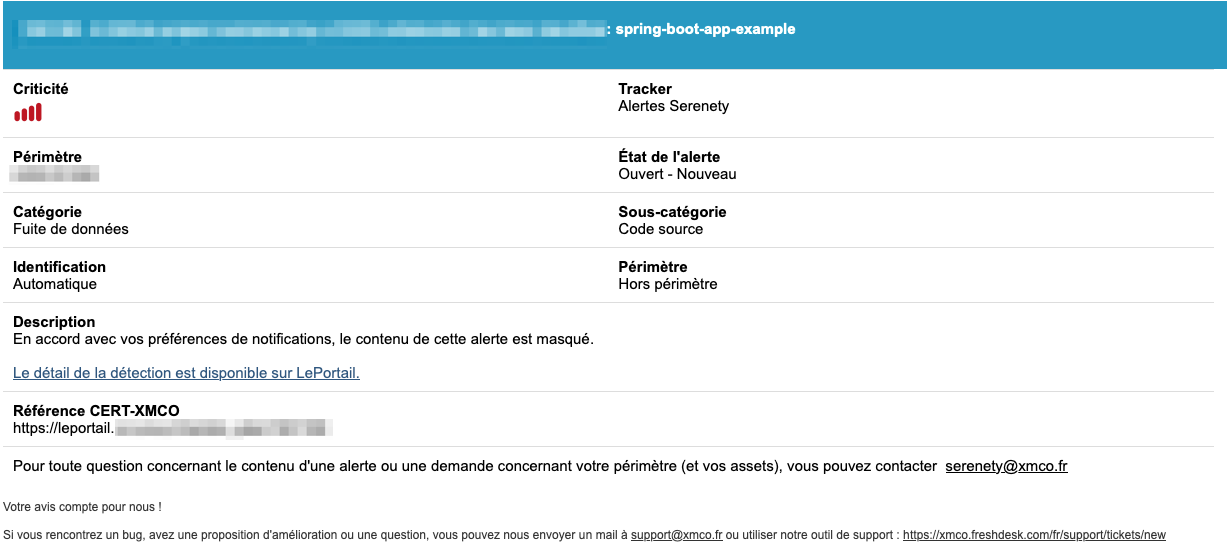Click the Tracker field label

pos(645,89)
